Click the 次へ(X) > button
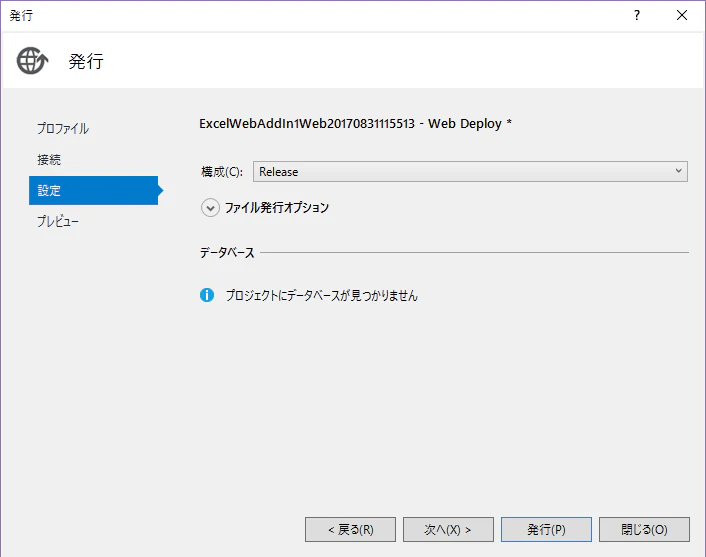706x557 pixels. point(448,530)
